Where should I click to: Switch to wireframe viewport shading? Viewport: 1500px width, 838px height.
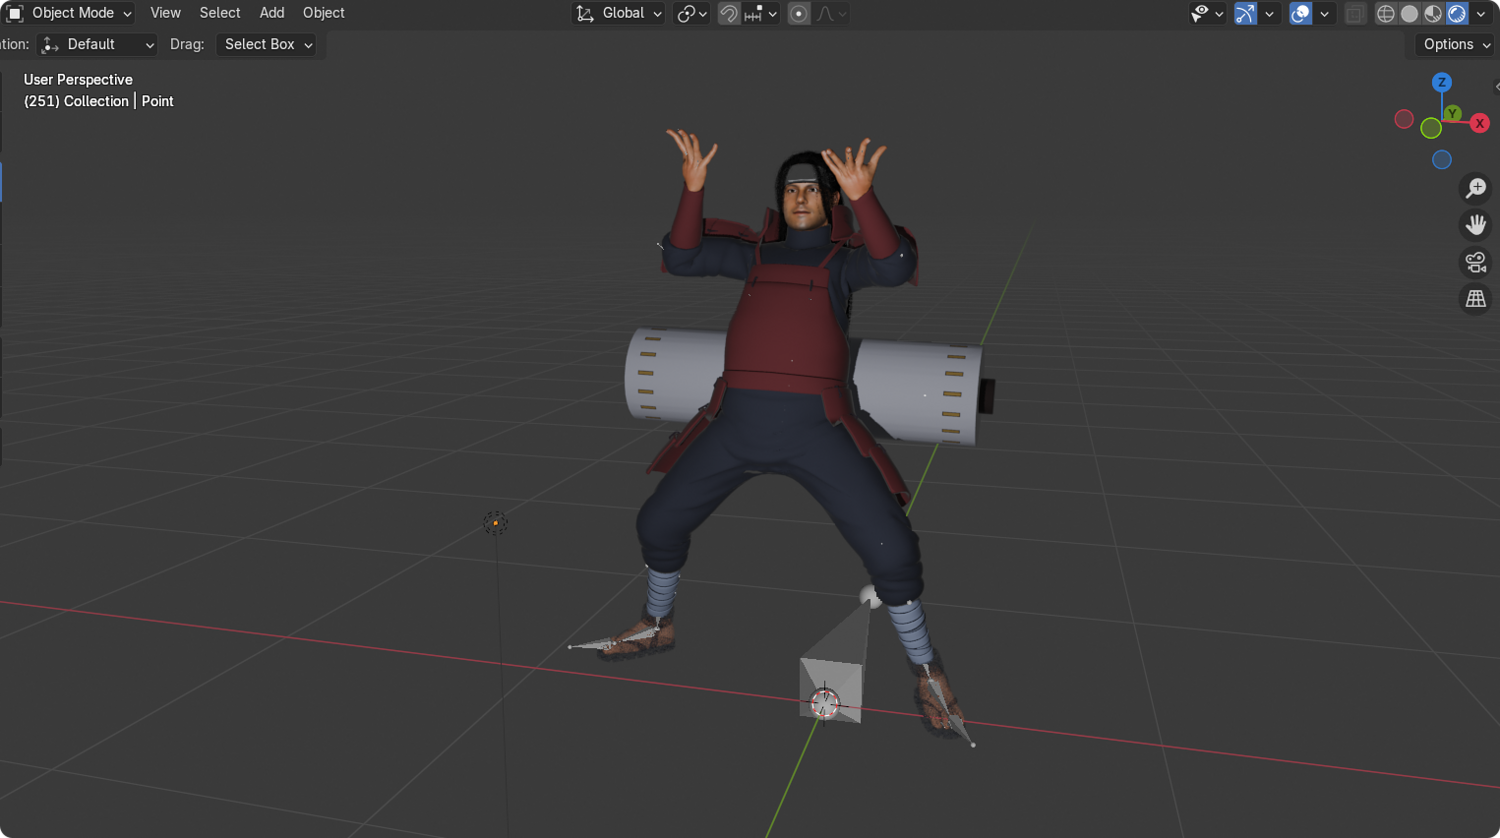[x=1385, y=13]
